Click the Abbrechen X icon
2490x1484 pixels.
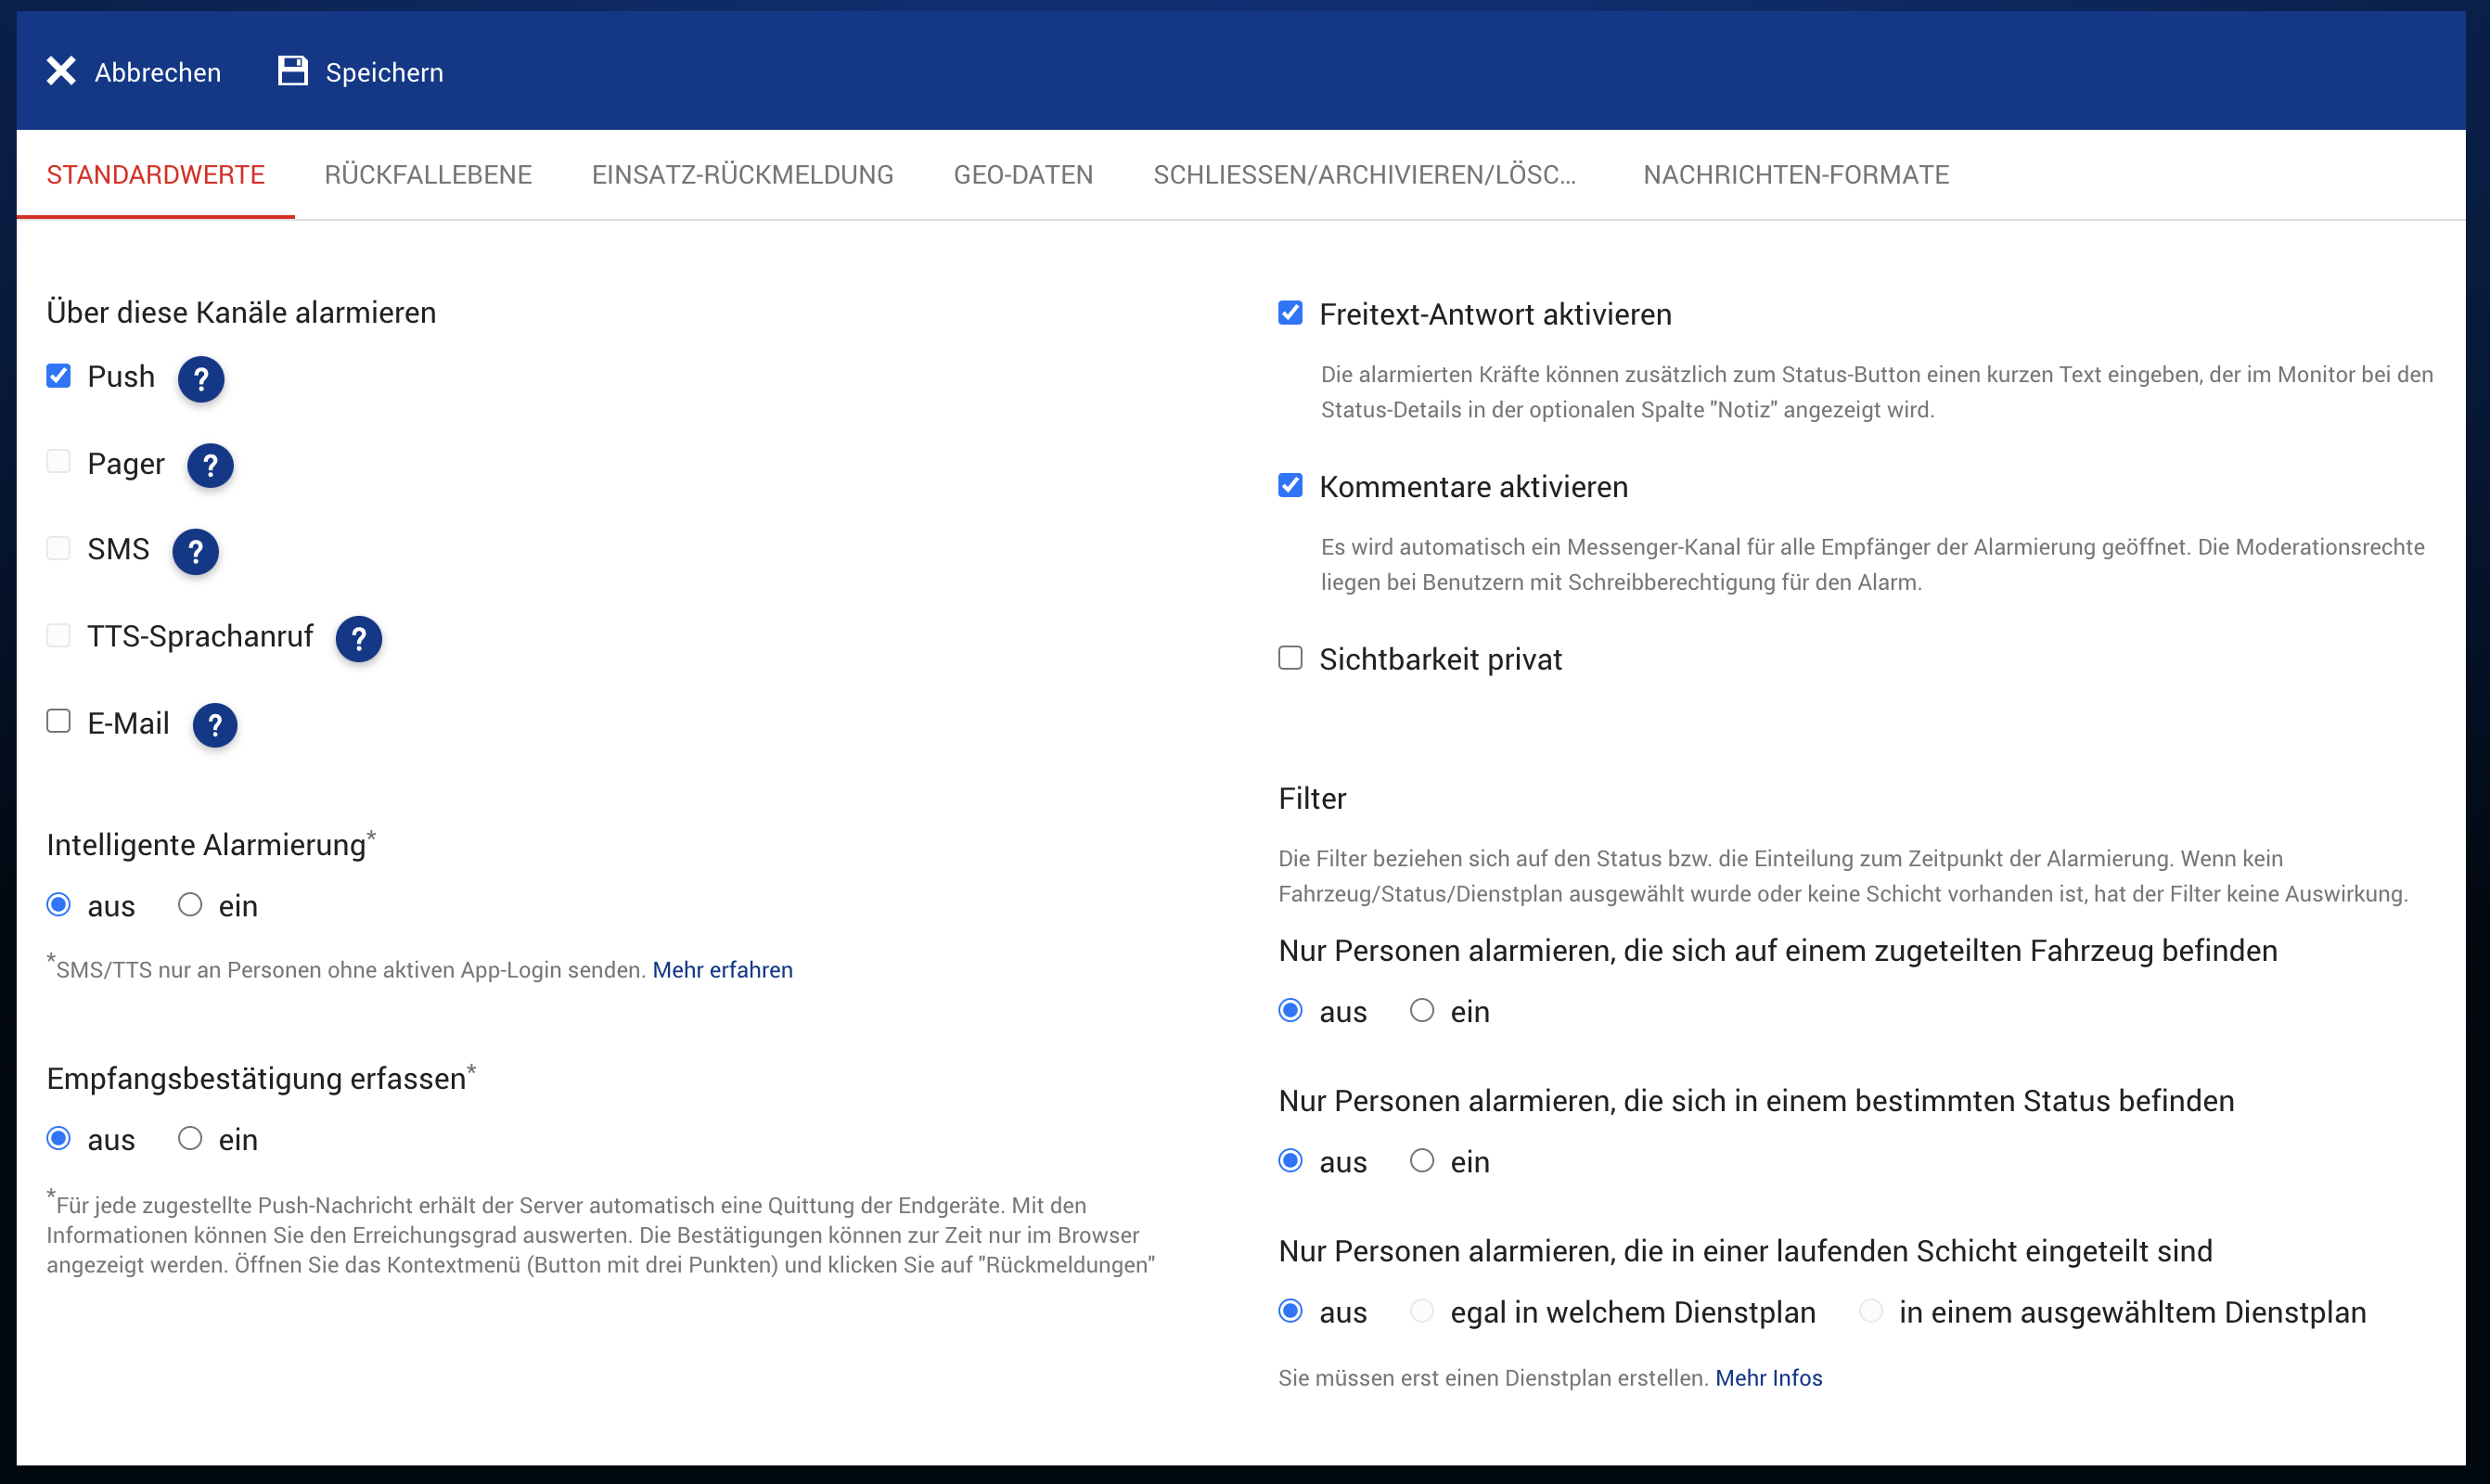61,71
